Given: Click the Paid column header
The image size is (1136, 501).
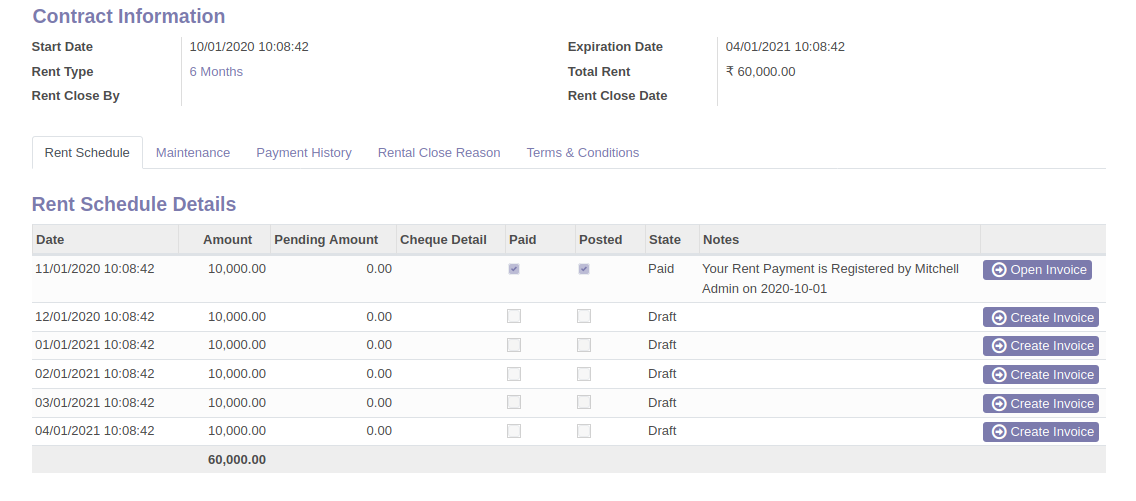Looking at the screenshot, I should (540, 240).
